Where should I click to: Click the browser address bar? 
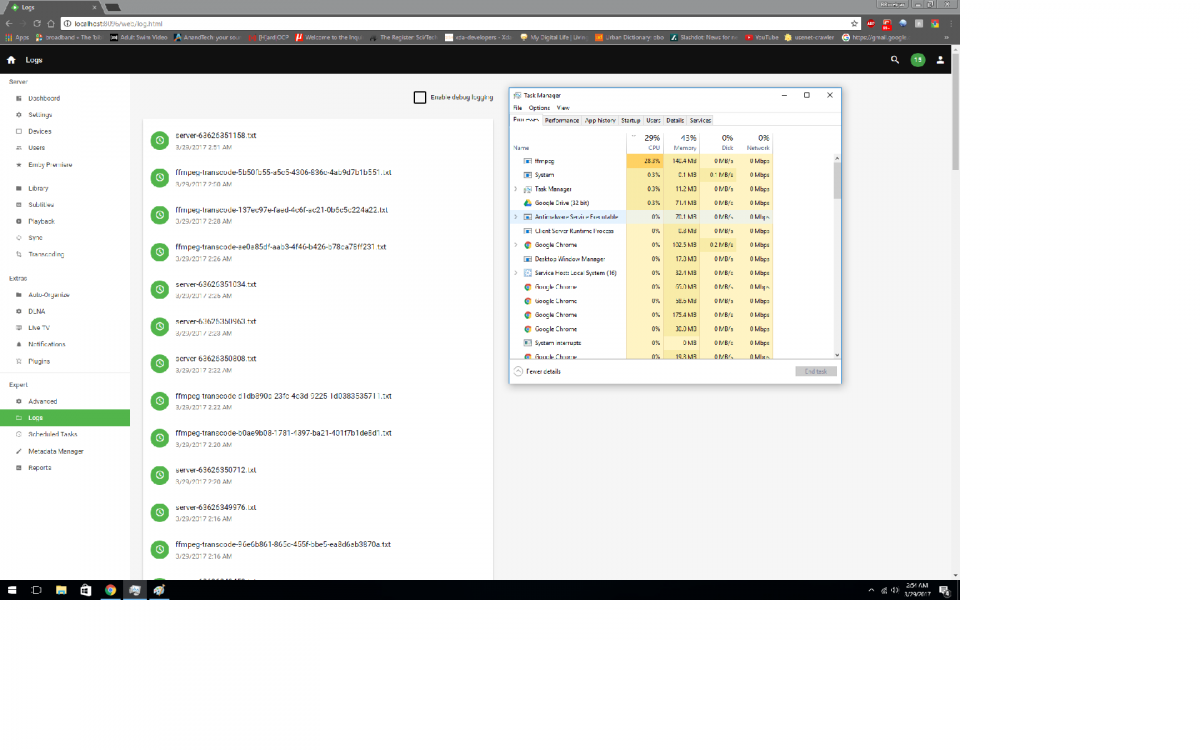[450, 23]
